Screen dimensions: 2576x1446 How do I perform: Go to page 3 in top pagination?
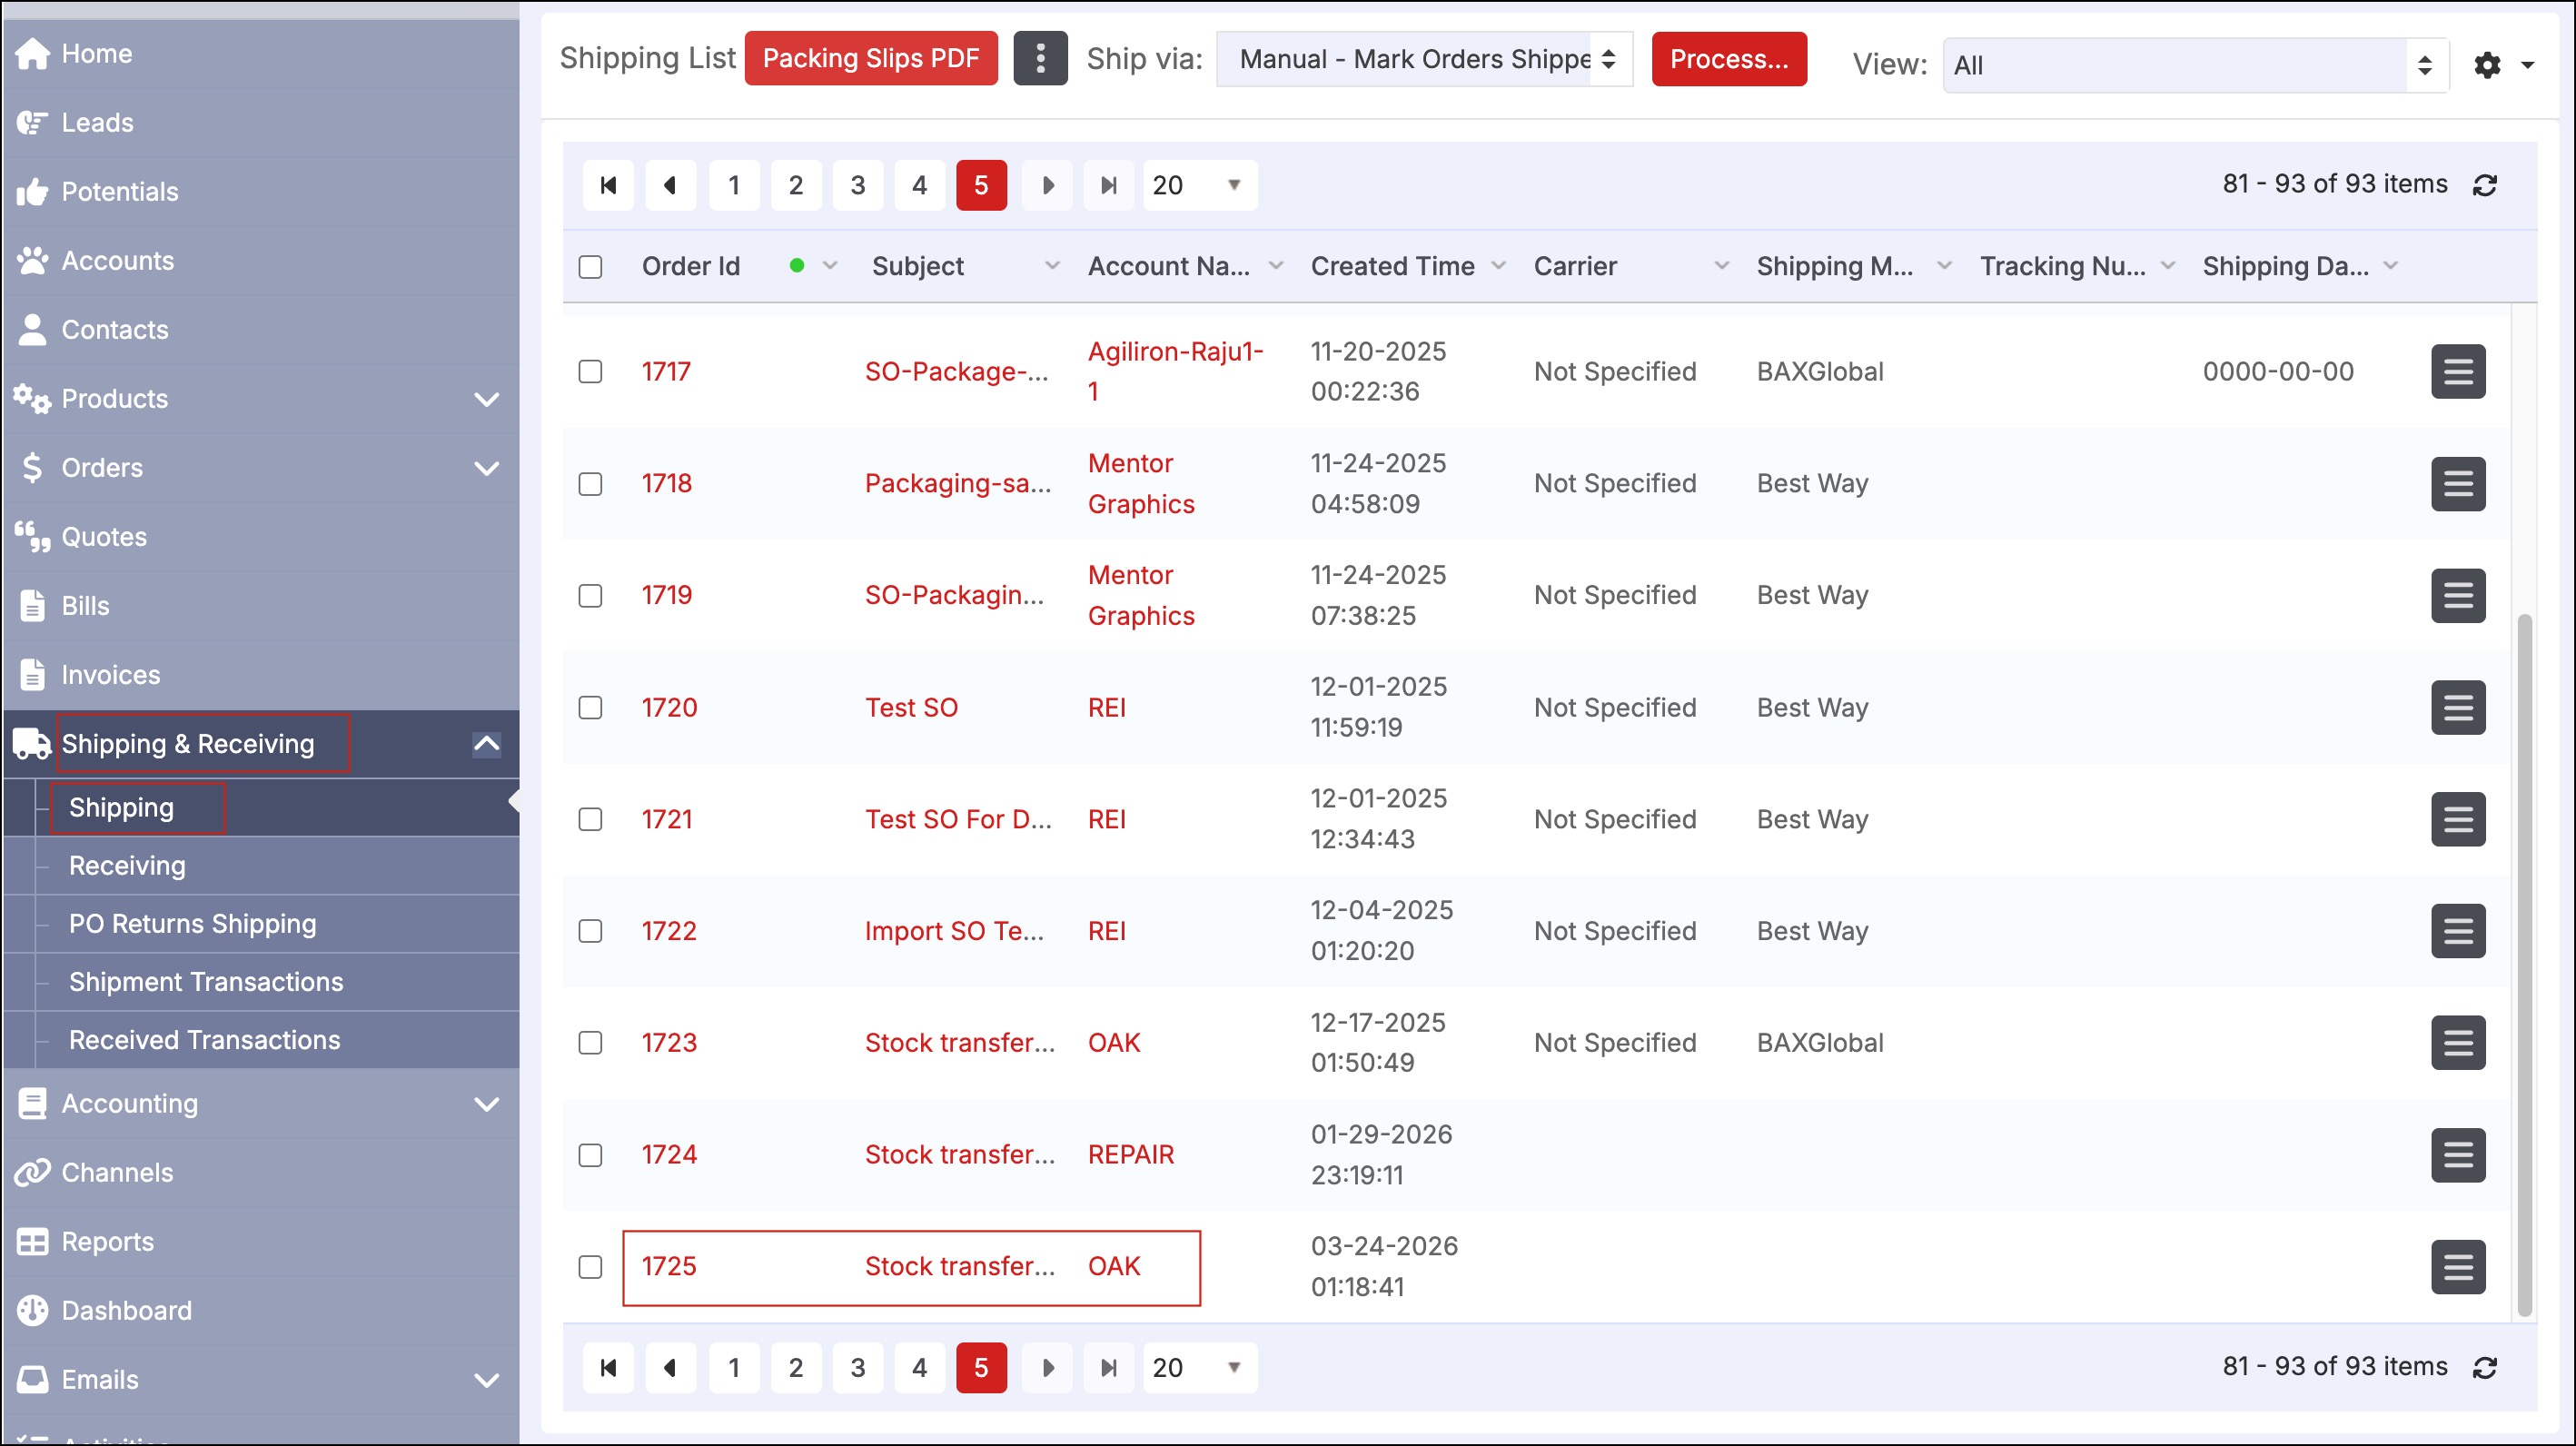857,185
